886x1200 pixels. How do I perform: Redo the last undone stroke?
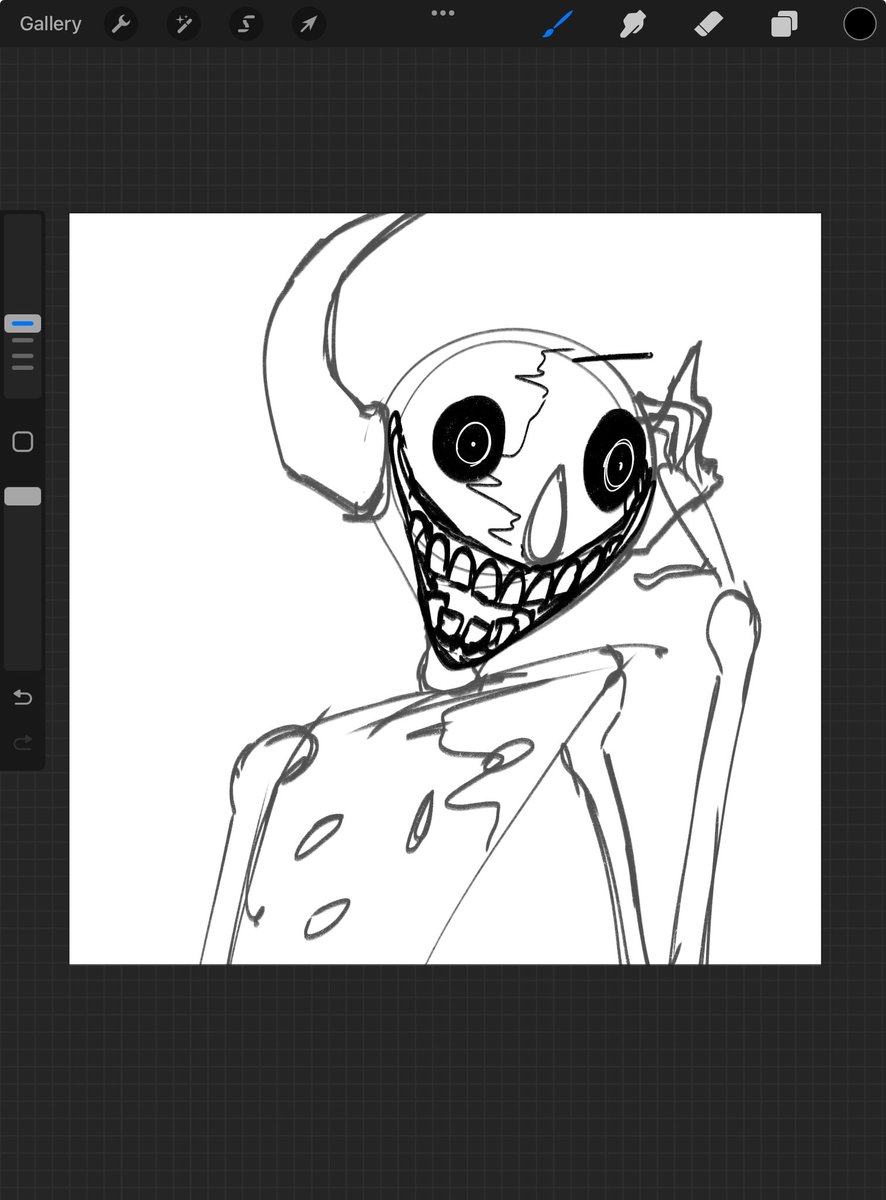(x=22, y=743)
